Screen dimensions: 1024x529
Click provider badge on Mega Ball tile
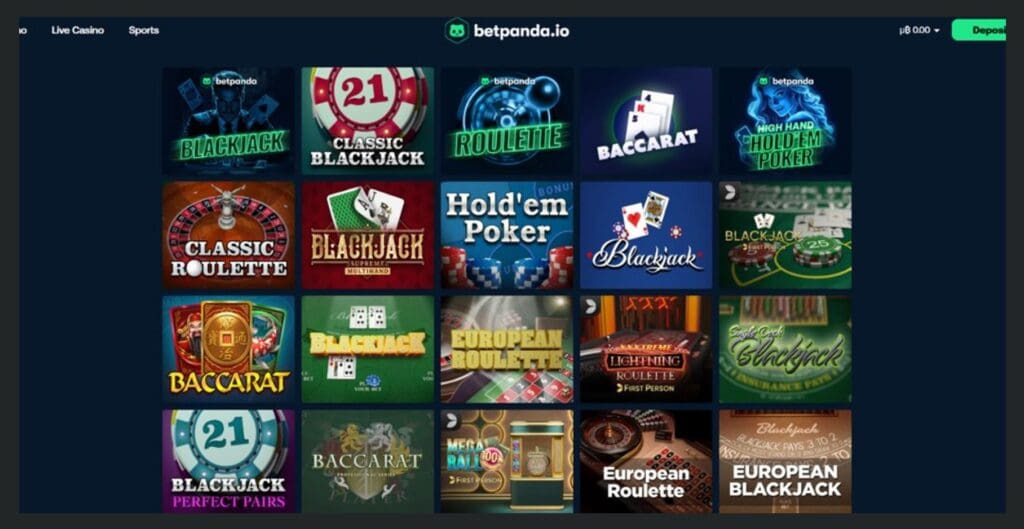451,420
